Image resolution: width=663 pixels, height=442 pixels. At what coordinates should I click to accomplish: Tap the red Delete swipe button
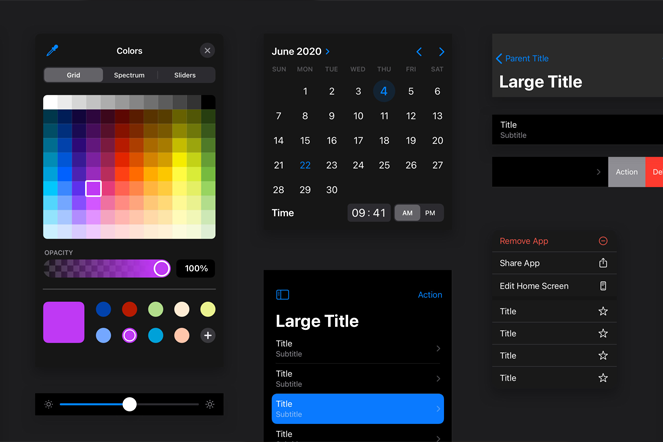655,172
